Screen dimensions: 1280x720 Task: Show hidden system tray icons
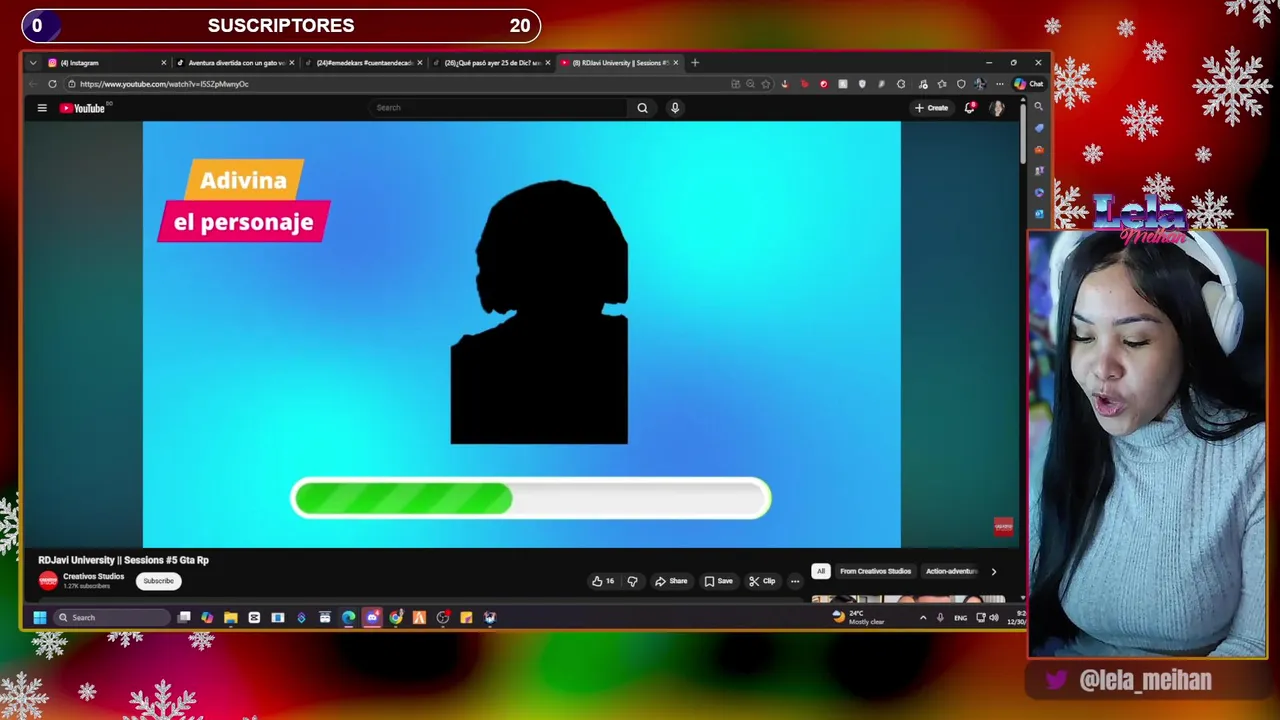923,618
